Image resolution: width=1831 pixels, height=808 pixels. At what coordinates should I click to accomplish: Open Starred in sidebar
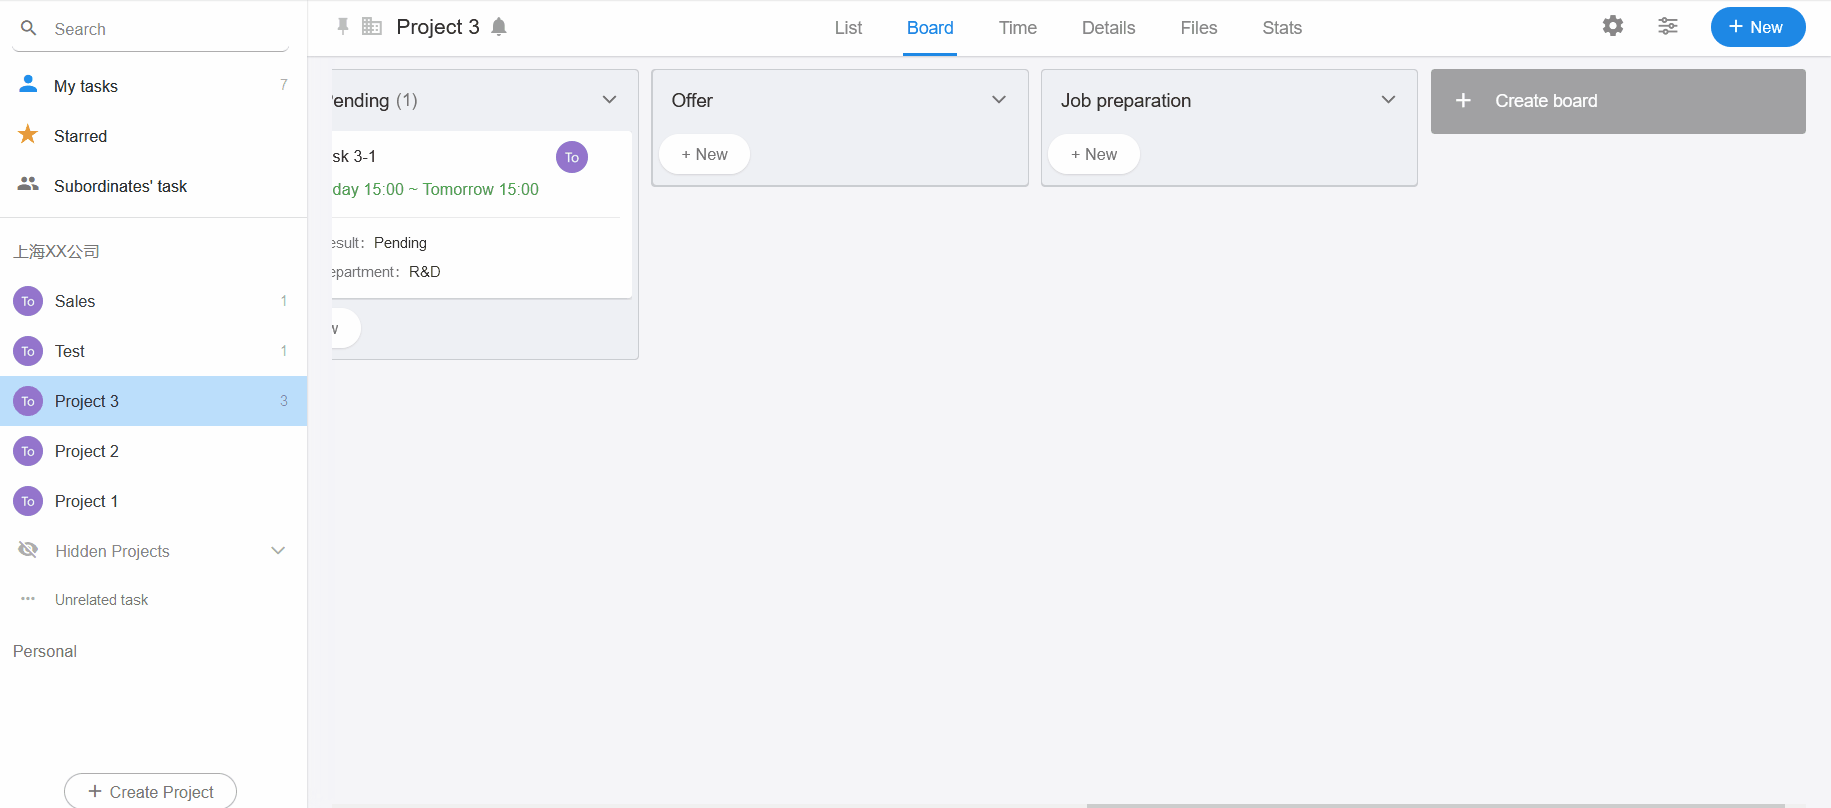(153, 136)
